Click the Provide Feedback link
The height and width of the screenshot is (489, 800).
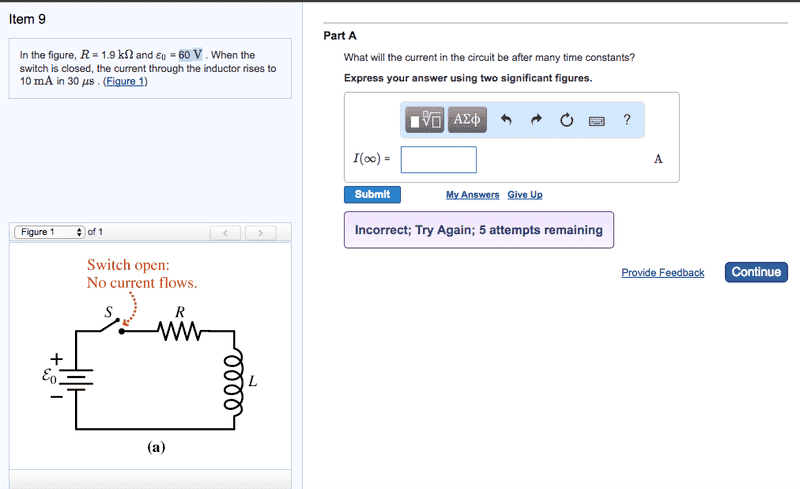[662, 273]
